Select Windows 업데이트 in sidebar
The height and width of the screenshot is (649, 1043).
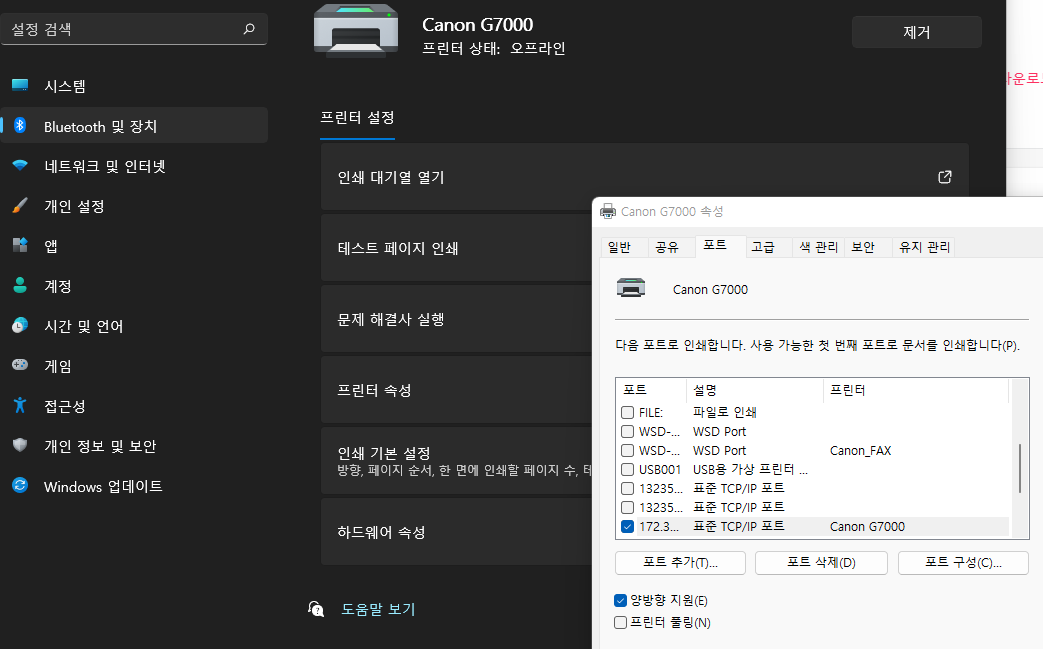(134, 486)
